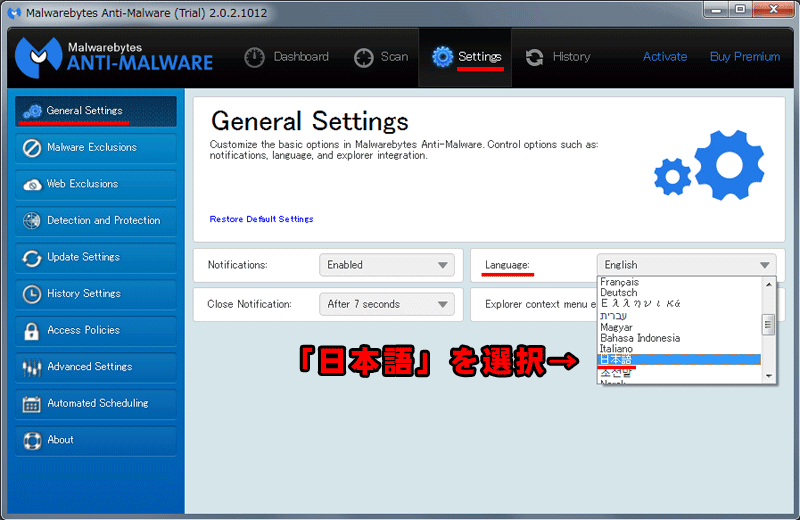The width and height of the screenshot is (800, 520).
Task: Choose Deutsch from the language list
Action: click(x=679, y=292)
